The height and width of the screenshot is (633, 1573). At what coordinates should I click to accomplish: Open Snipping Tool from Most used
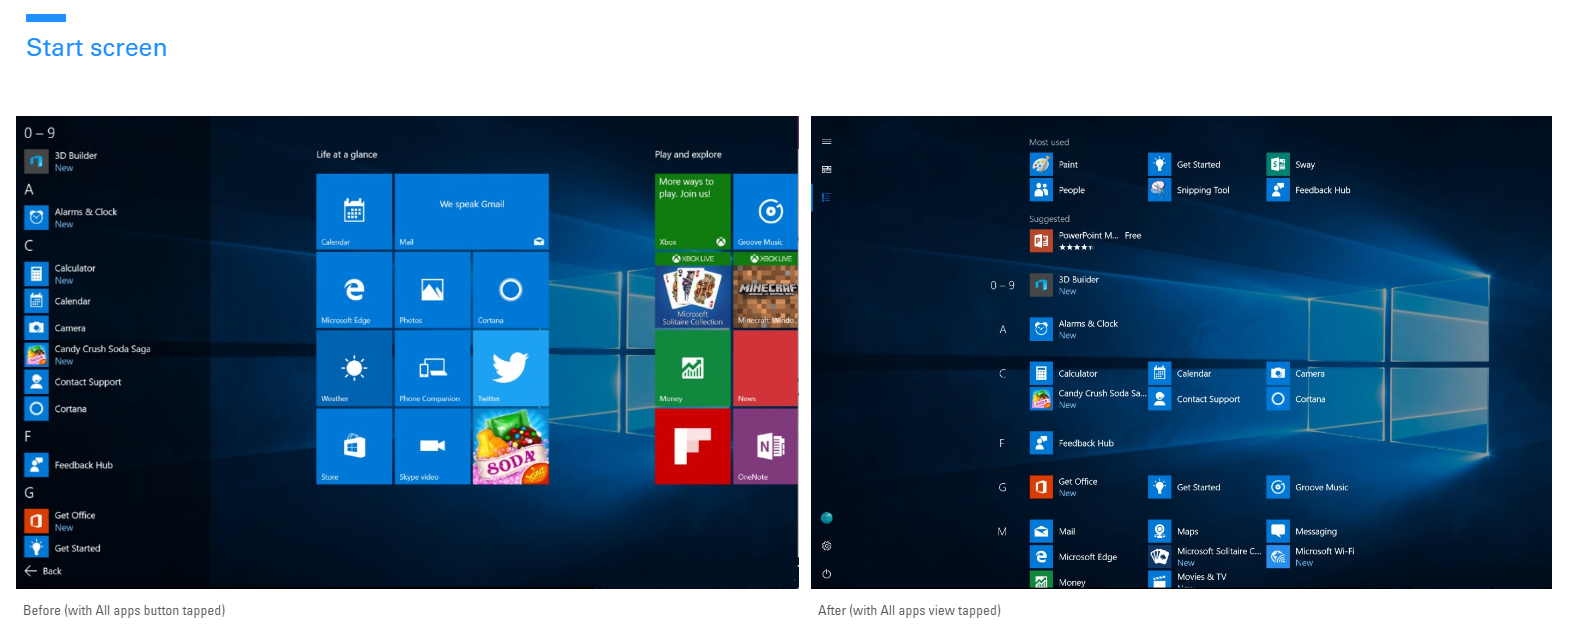(x=1190, y=190)
